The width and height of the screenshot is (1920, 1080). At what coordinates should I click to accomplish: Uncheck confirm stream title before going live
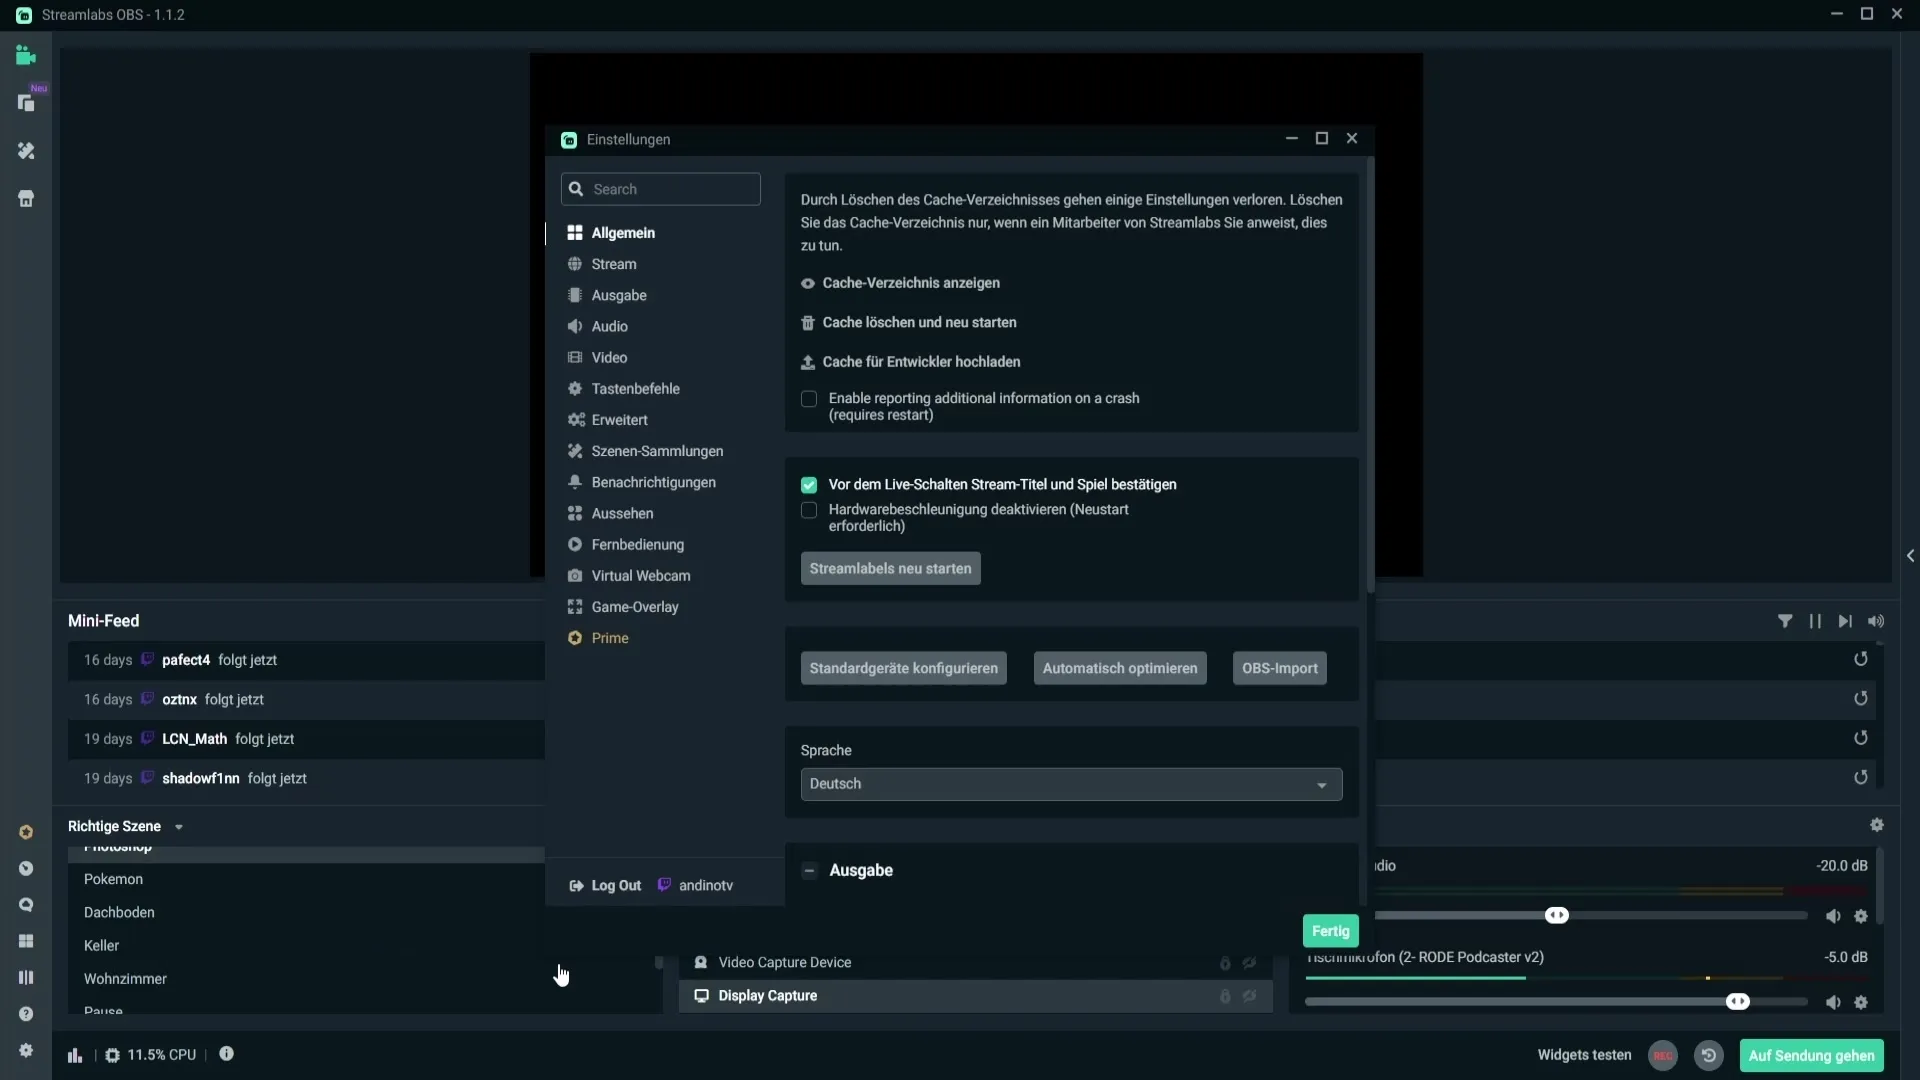(809, 485)
